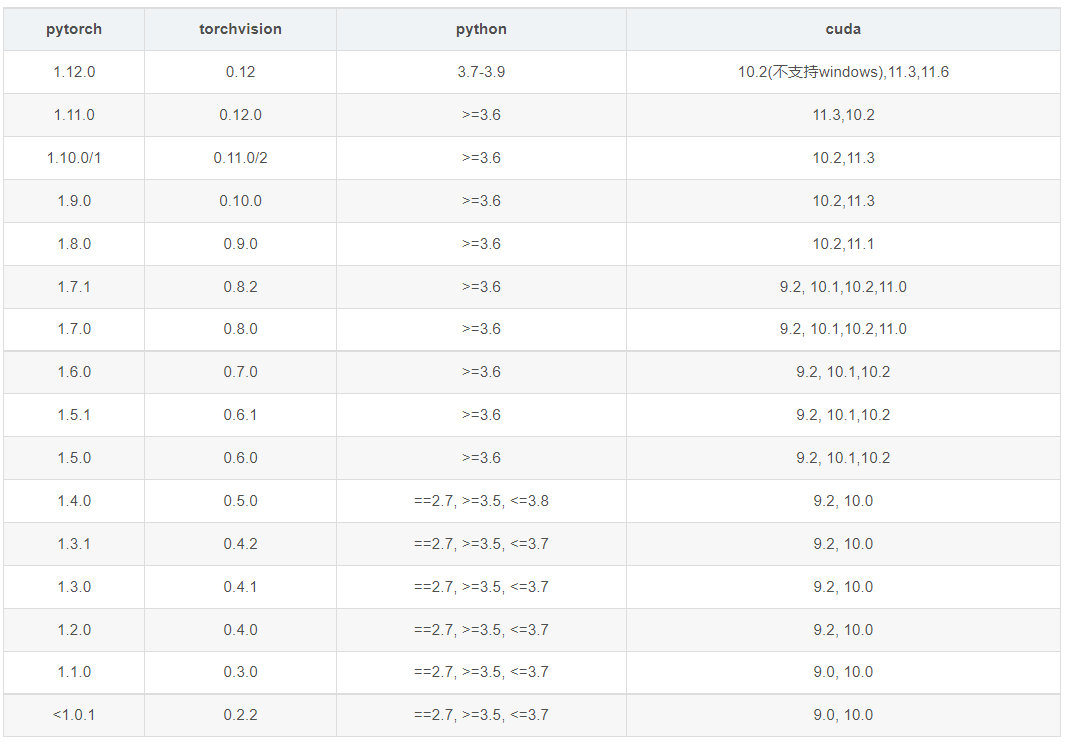
Task: Select the pytorch <1.0.1 cell
Action: [x=74, y=715]
